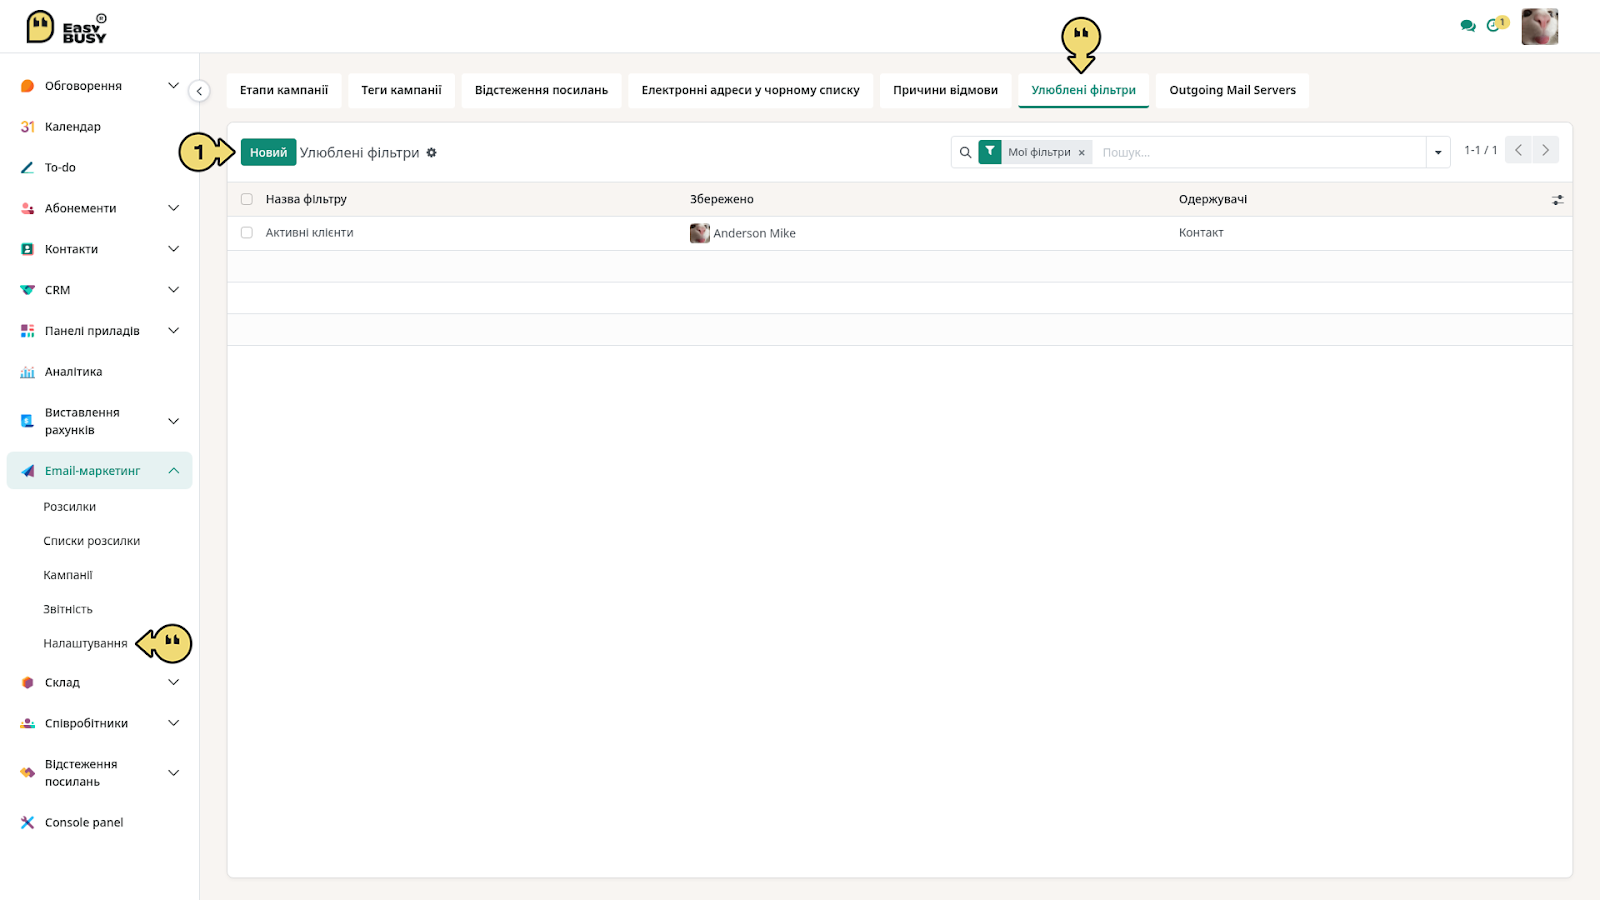The height and width of the screenshot is (900, 1600).
Task: Click Anderson Mike in the row
Action: click(754, 233)
